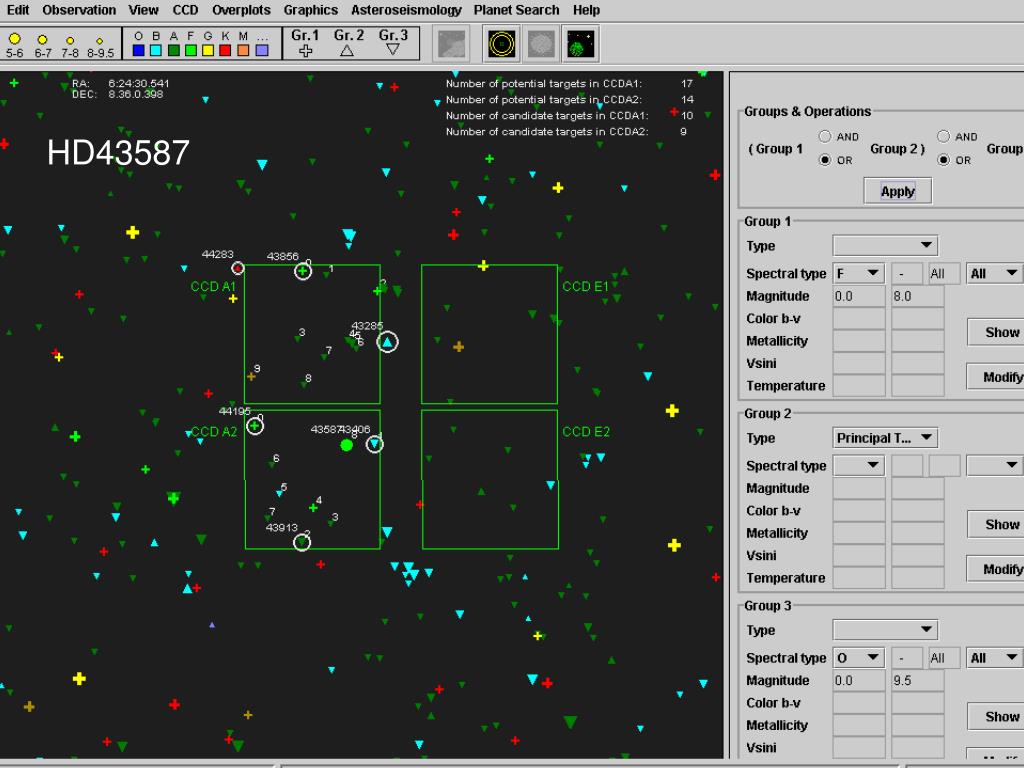Open the Overplots menu
Screen dimensions: 1024x768
pos(241,10)
